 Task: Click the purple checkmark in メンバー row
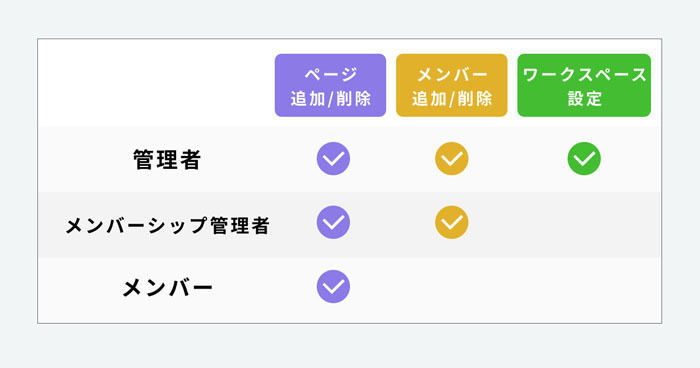(x=333, y=286)
